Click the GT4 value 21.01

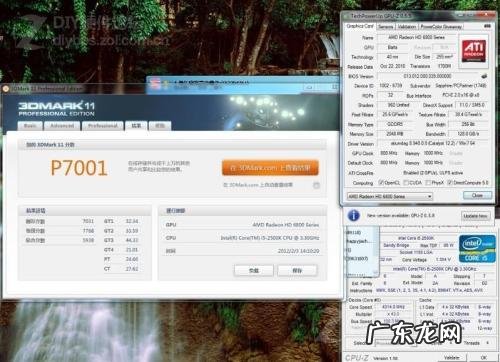coord(132,250)
